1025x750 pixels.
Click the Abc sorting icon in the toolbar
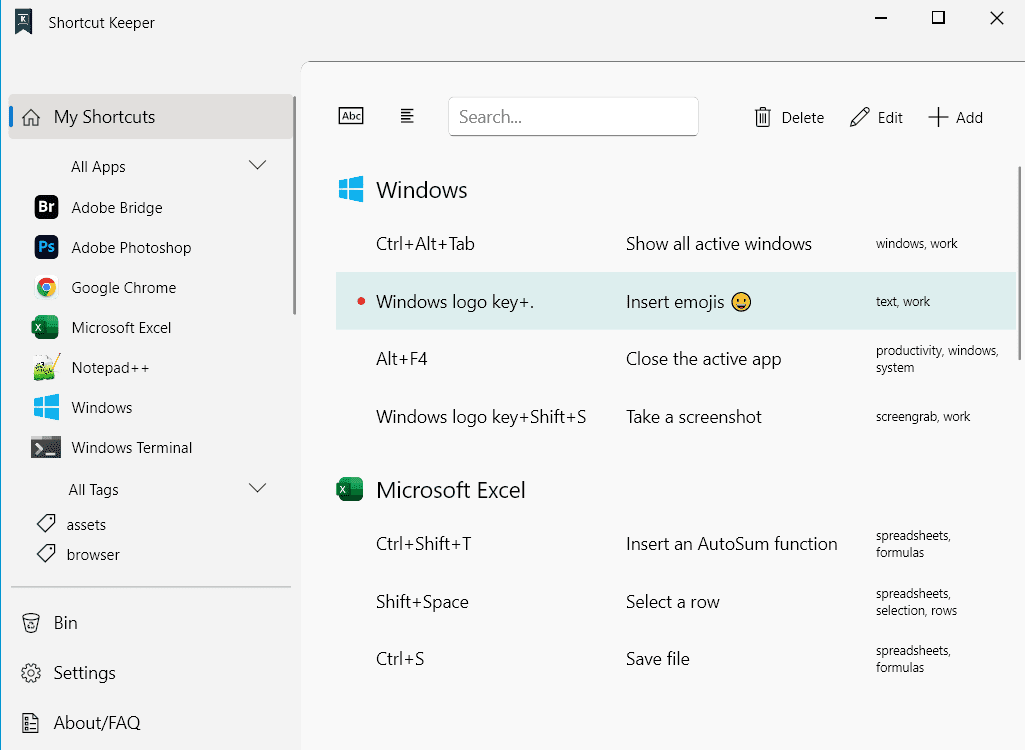coord(351,116)
